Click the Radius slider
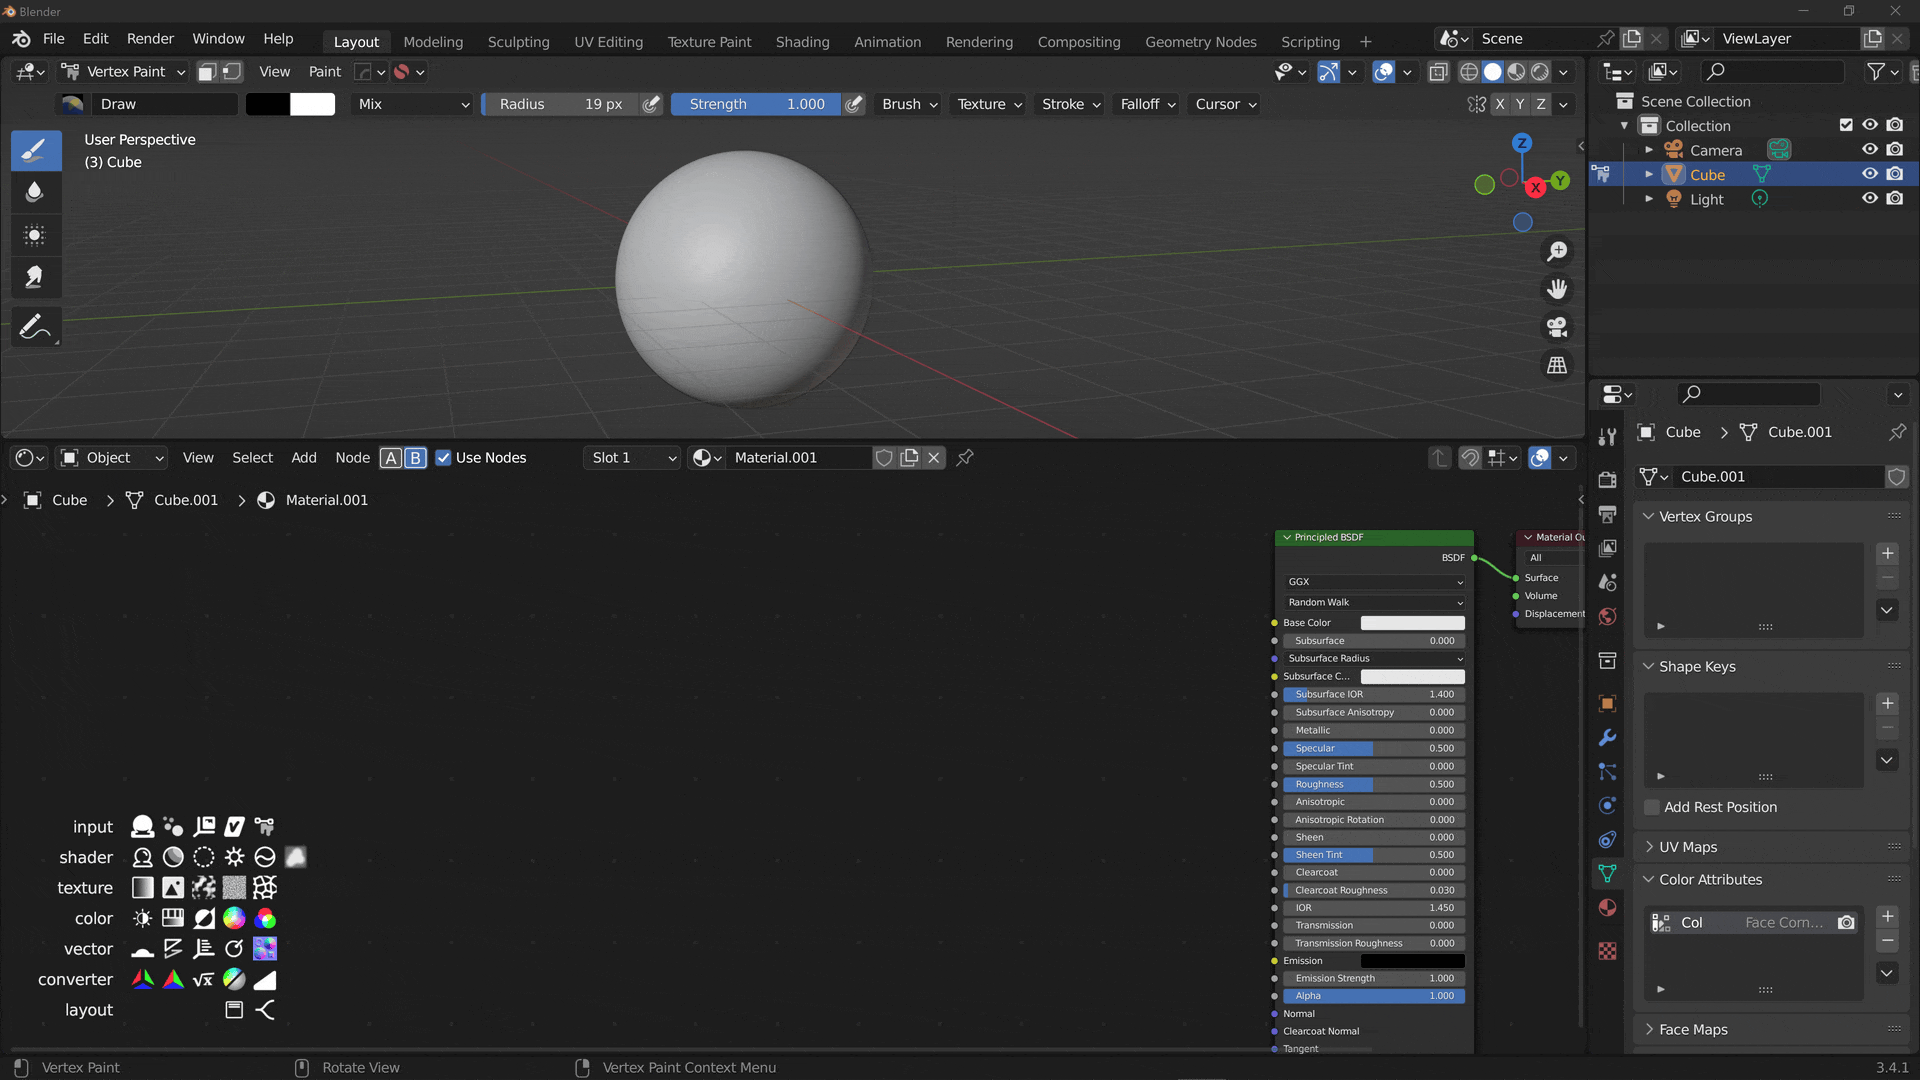This screenshot has width=1920, height=1080. (560, 104)
